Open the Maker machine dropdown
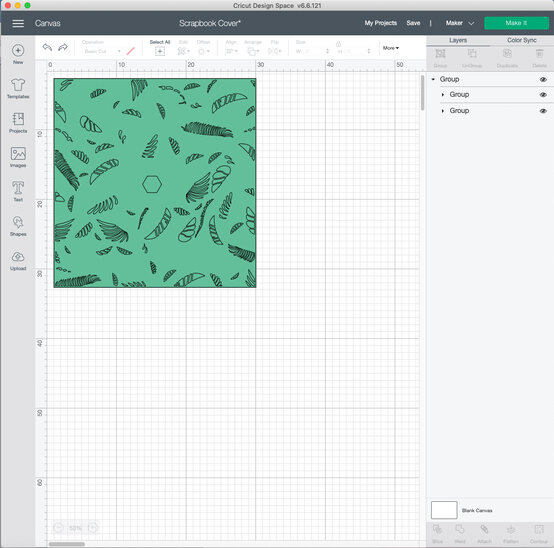 point(459,23)
